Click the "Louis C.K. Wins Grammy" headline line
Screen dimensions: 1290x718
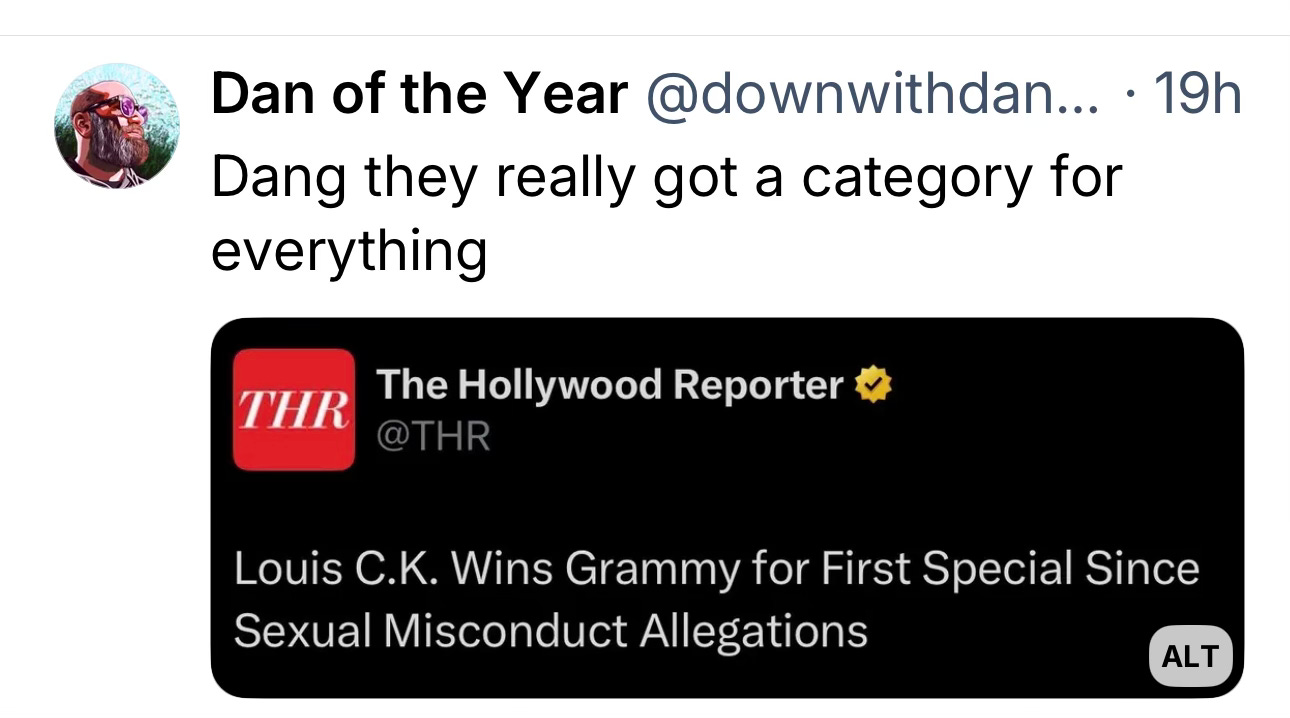[x=716, y=570]
